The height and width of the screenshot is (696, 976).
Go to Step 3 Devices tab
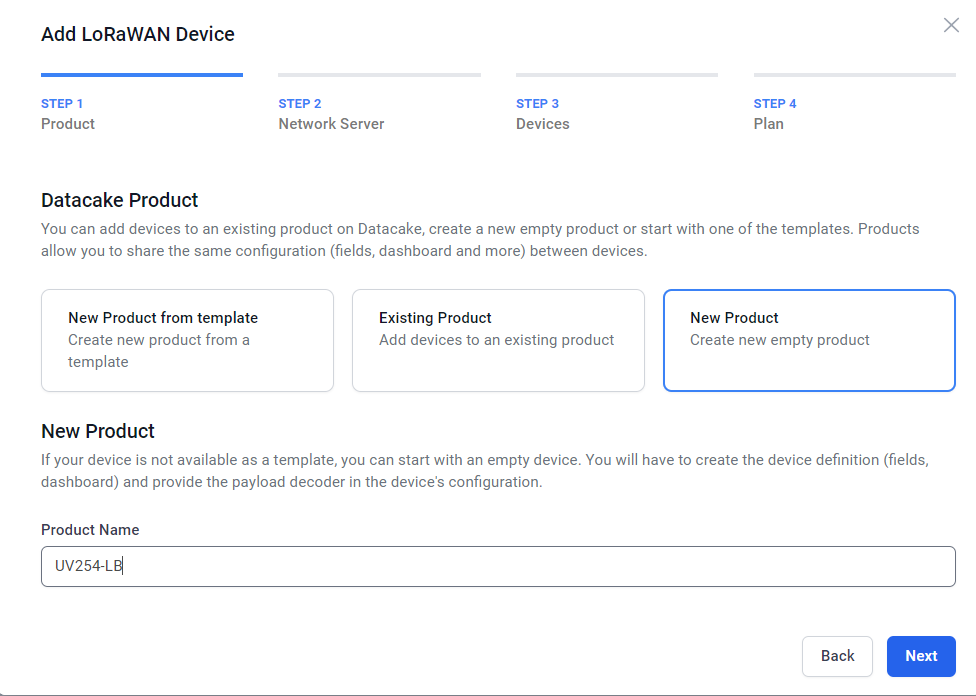617,103
